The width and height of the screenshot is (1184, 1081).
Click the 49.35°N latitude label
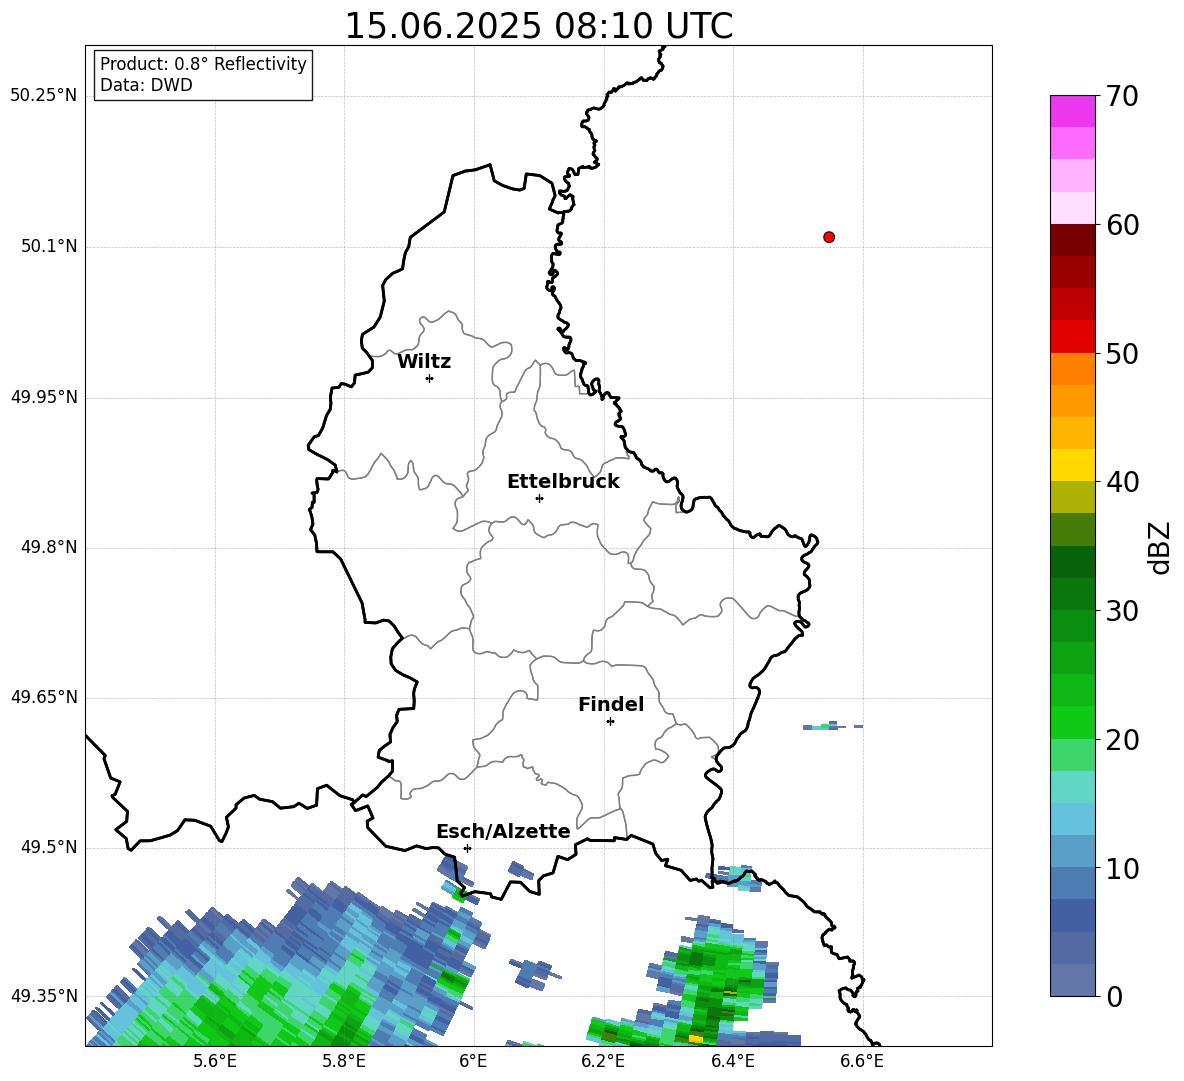(x=44, y=996)
